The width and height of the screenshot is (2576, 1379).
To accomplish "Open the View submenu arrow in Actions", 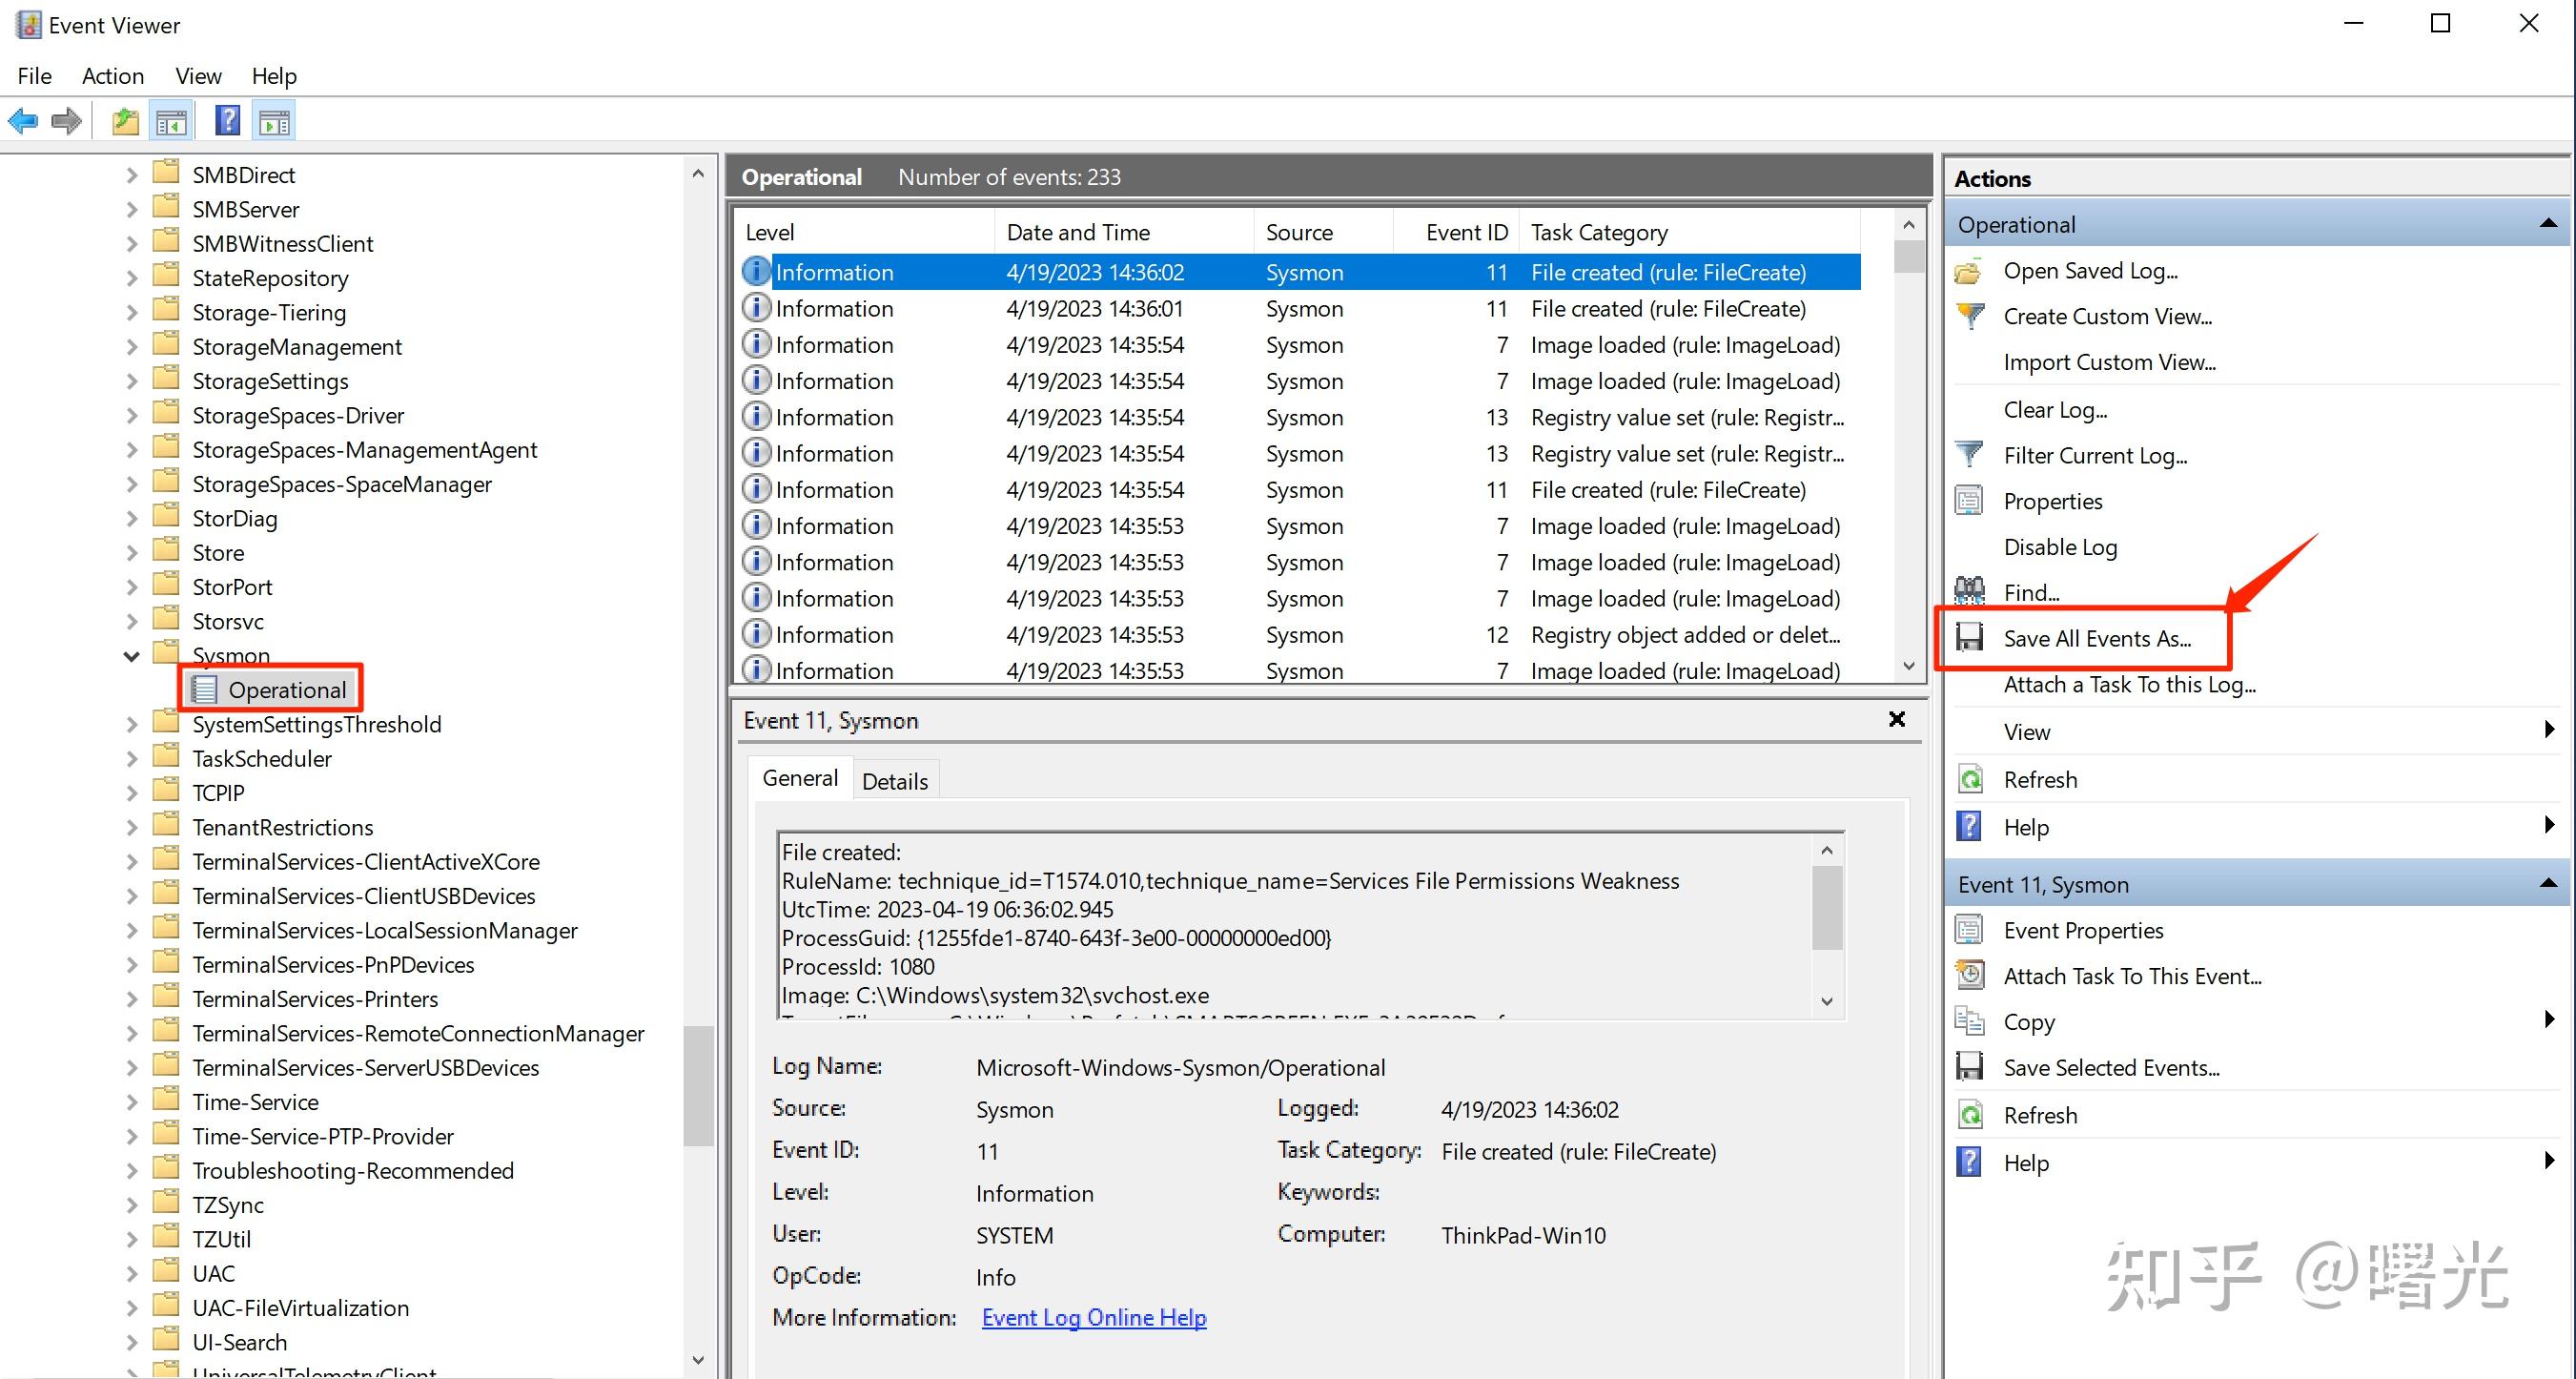I will pyautogui.click(x=2549, y=731).
